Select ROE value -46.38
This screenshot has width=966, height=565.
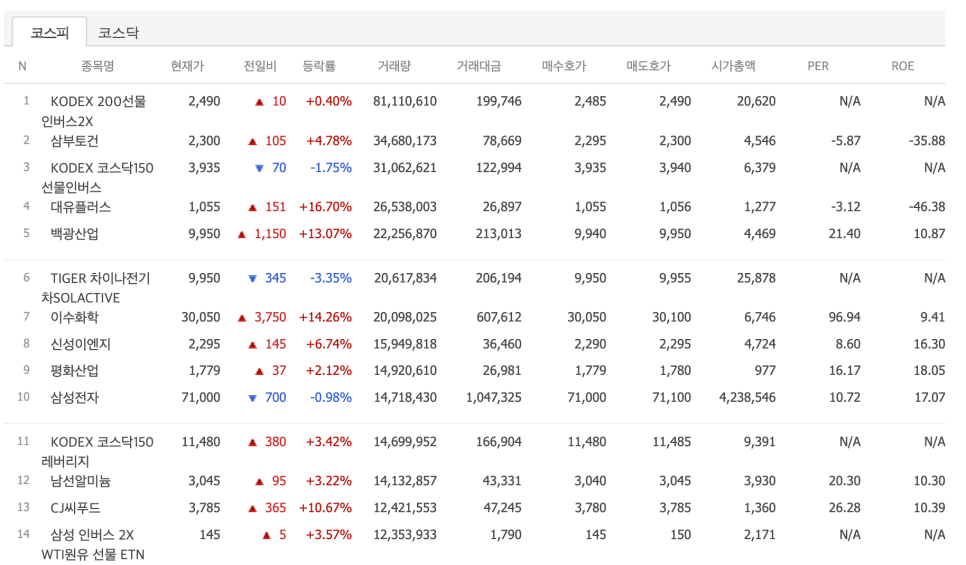tap(927, 207)
